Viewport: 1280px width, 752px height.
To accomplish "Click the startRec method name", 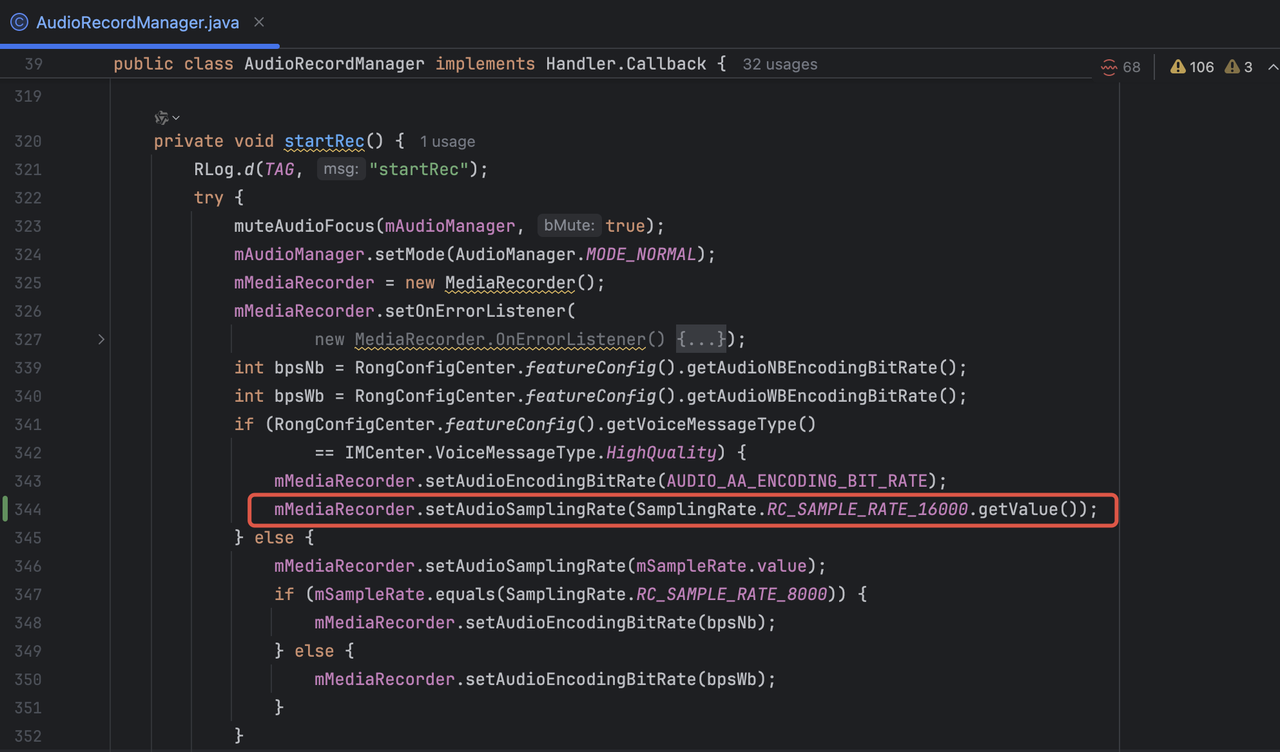I will pos(324,142).
